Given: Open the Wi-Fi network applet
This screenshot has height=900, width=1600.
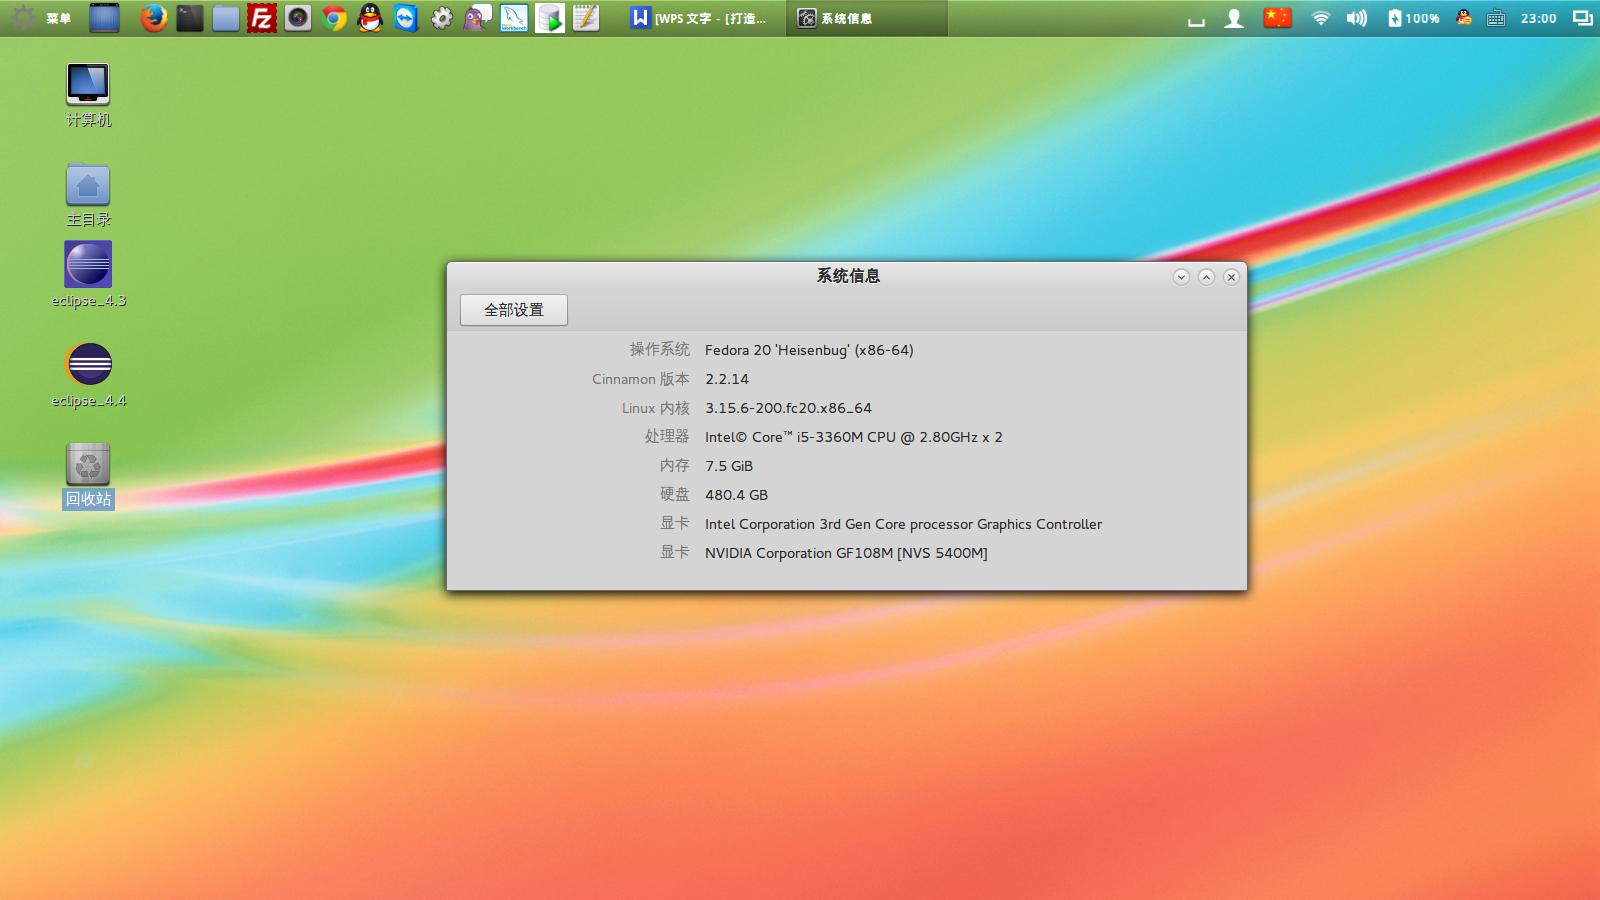Looking at the screenshot, I should point(1320,18).
